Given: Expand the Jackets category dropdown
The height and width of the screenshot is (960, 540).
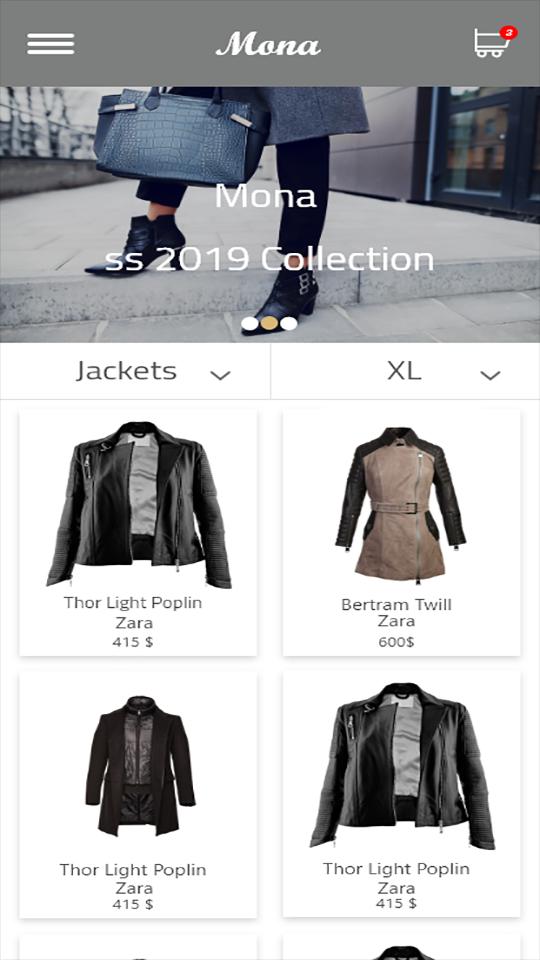Looking at the screenshot, I should click(x=135, y=372).
